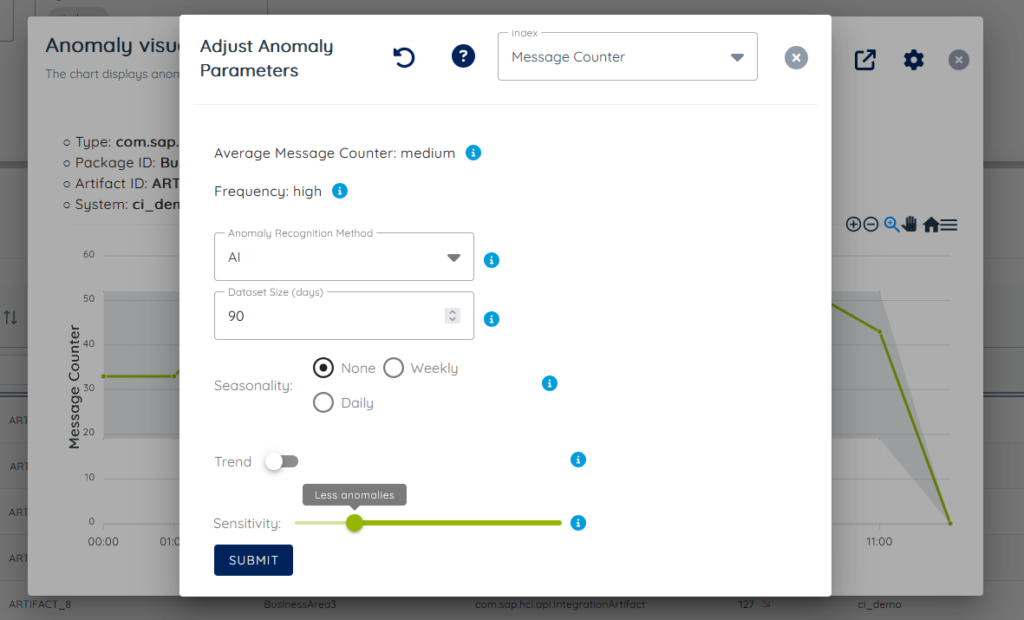Enable the Trend toggle

(x=281, y=461)
